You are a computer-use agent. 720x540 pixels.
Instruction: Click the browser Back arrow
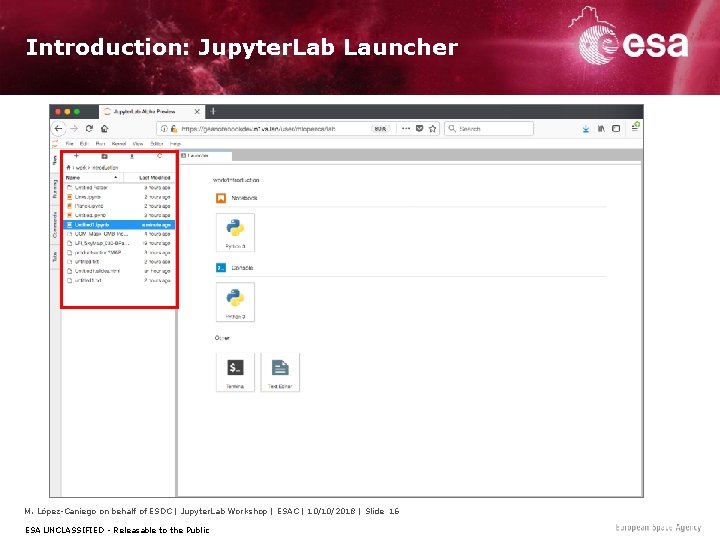coord(58,129)
